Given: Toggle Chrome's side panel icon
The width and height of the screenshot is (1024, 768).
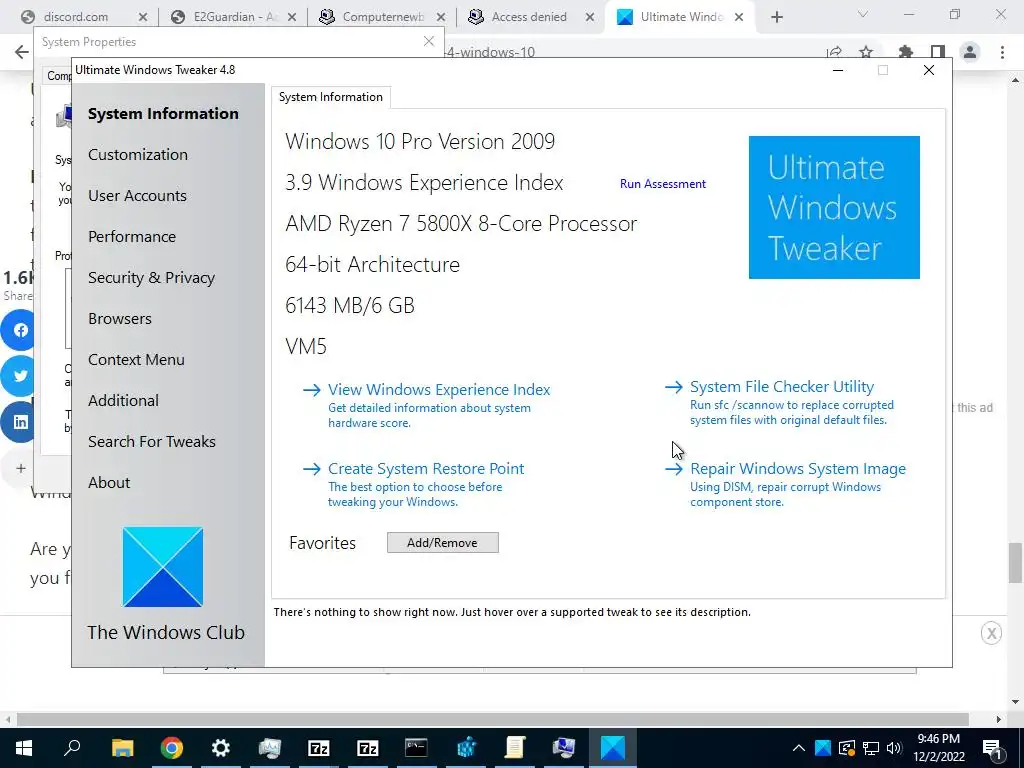Looking at the screenshot, I should 938,52.
